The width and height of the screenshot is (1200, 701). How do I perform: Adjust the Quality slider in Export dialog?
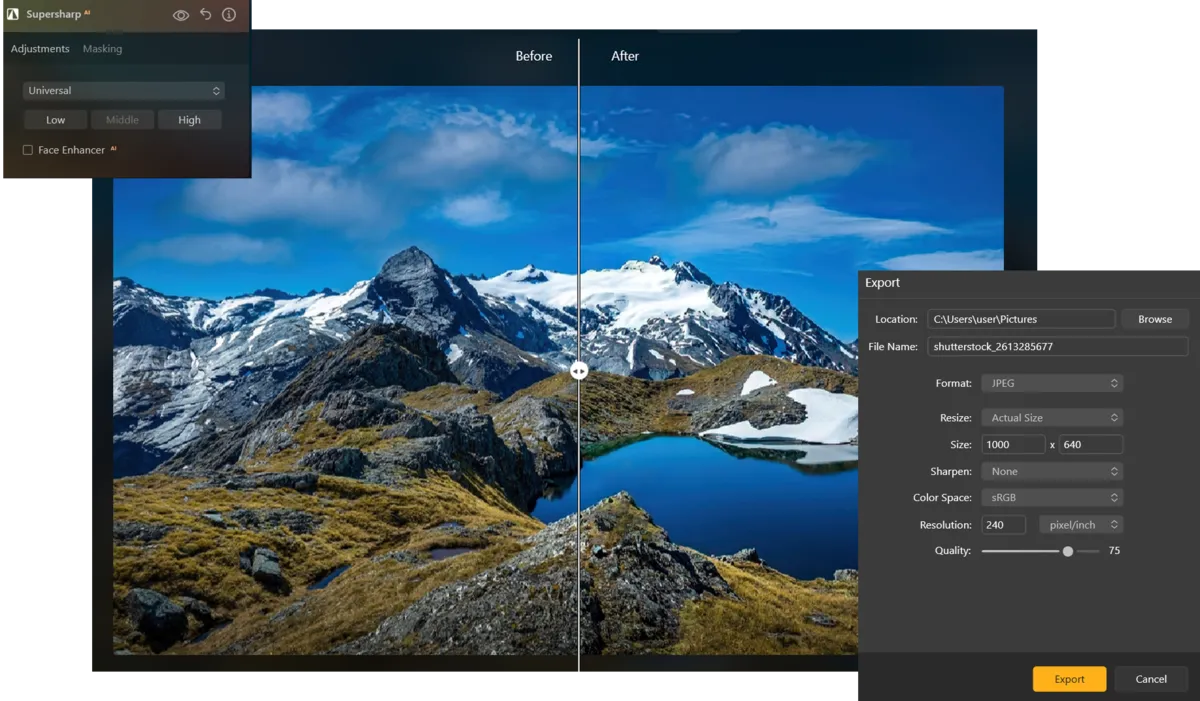click(1067, 550)
